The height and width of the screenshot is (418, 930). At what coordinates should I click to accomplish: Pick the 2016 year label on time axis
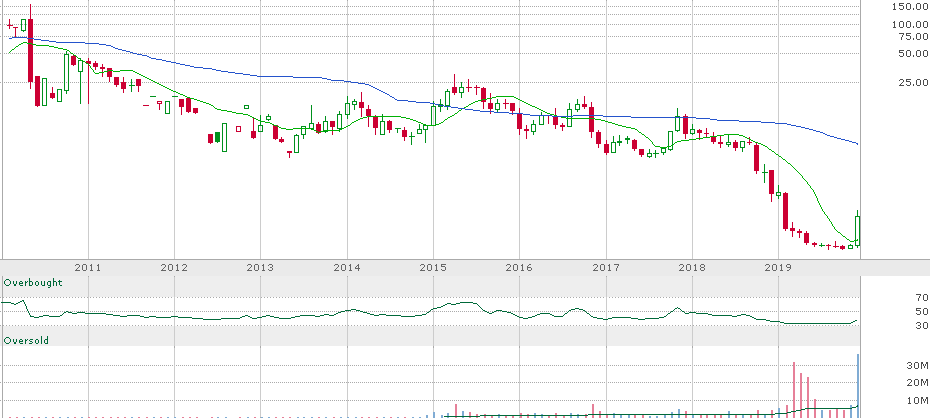(x=519, y=267)
